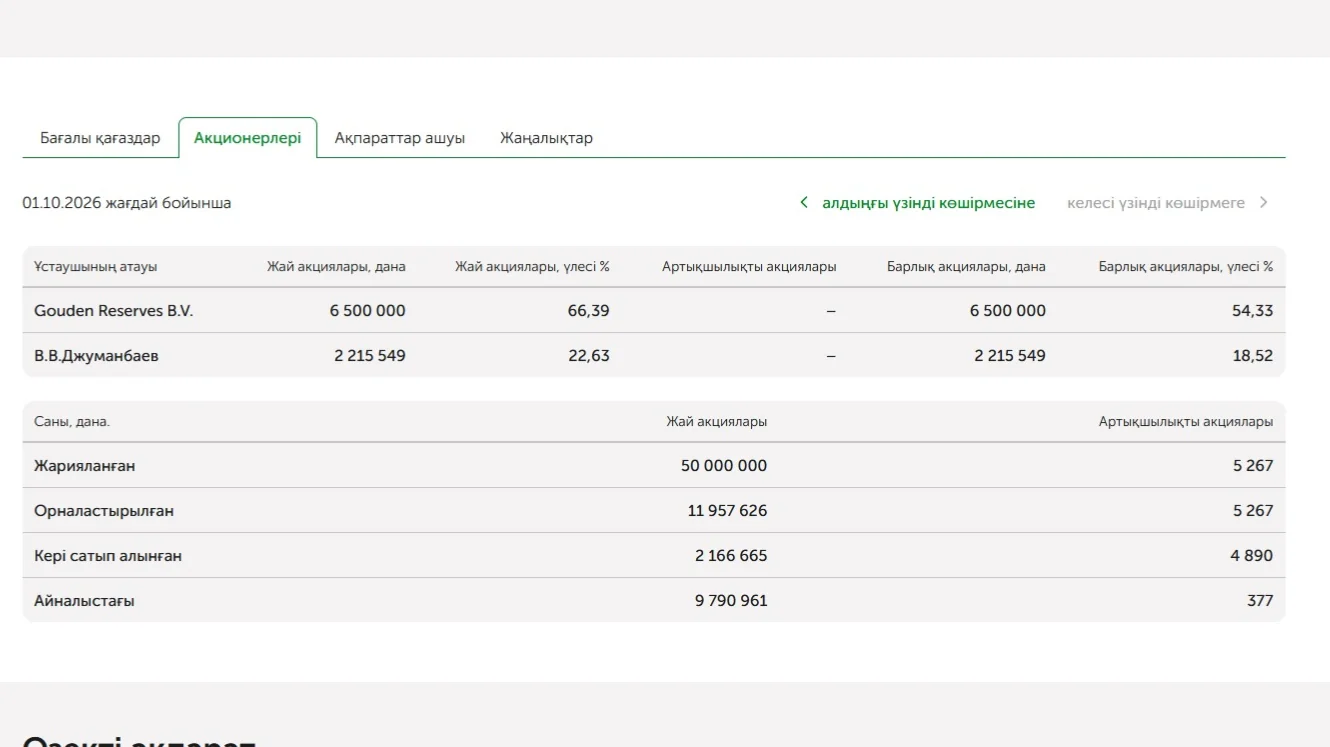Viewport: 1330px width, 747px height.
Task: Select the Акционерлері tab
Action: [x=247, y=138]
